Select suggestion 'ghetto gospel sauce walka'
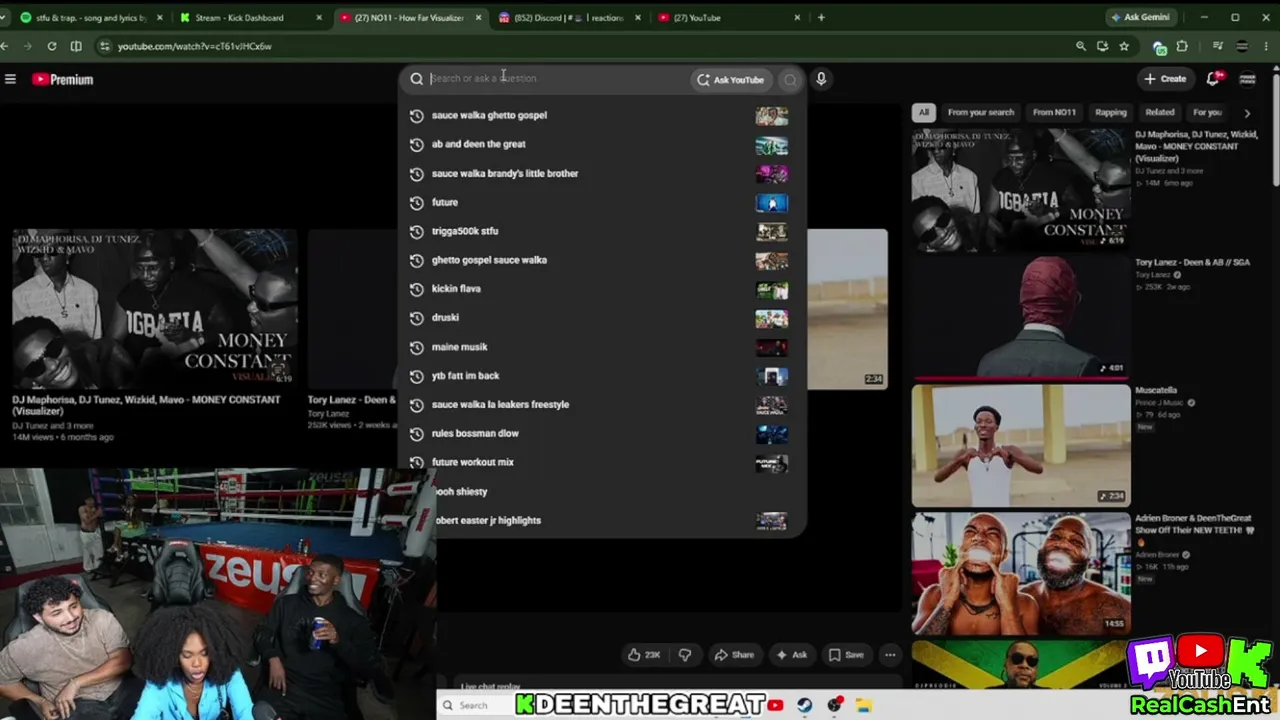This screenshot has height=720, width=1280. pyautogui.click(x=601, y=261)
